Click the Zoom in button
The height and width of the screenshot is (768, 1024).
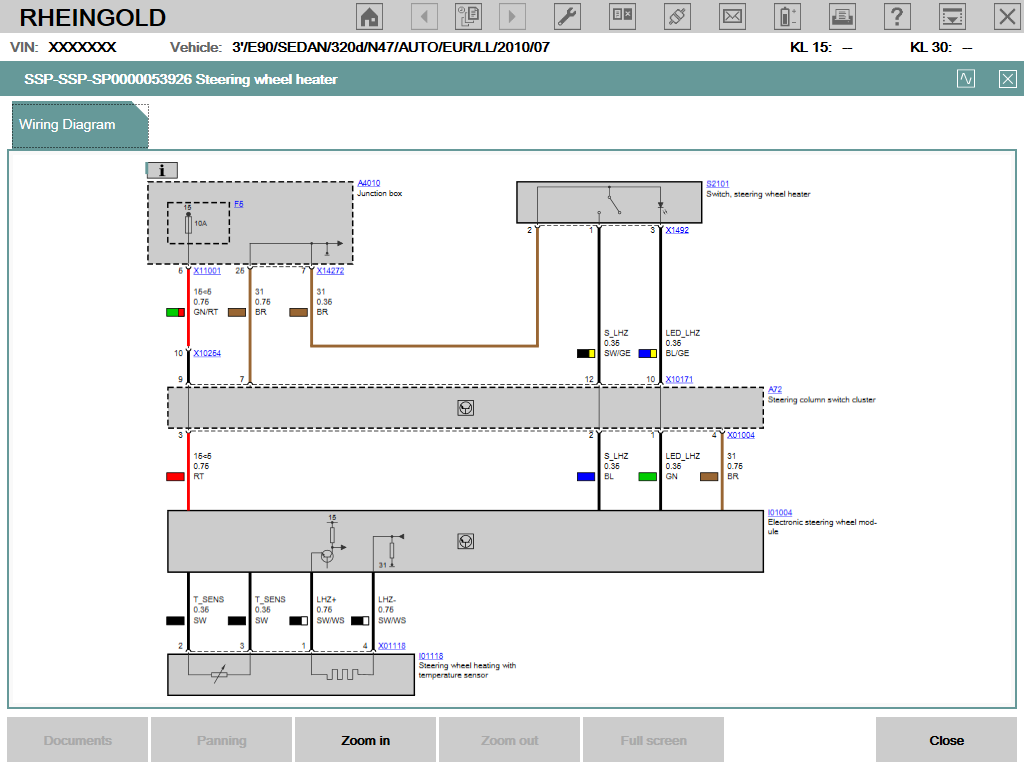[x=365, y=740]
